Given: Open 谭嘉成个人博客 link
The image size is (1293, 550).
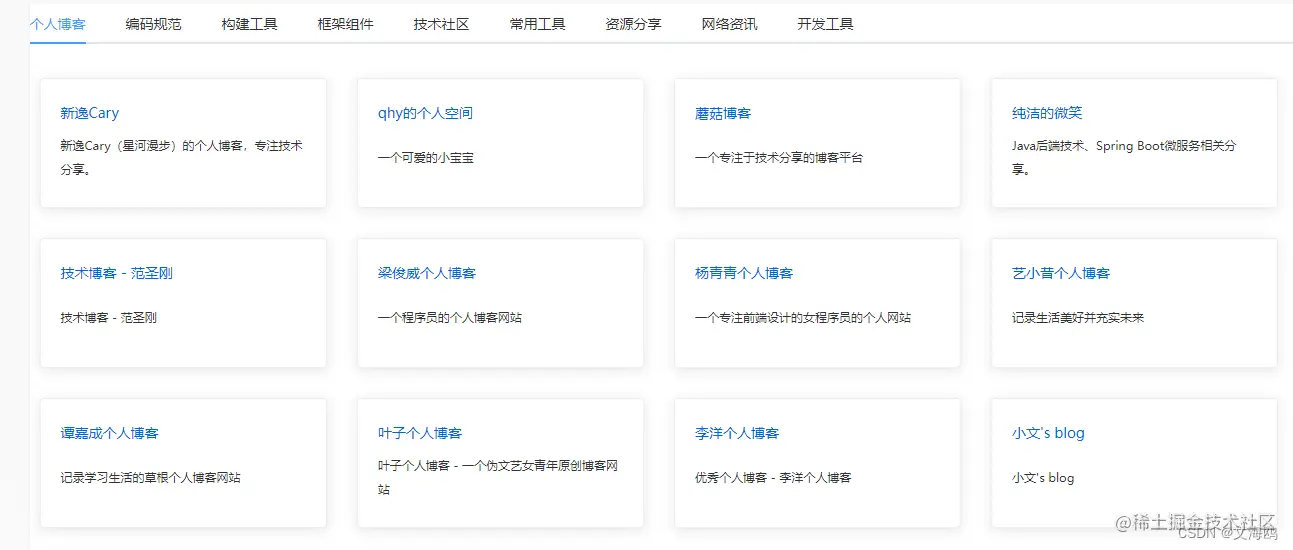Looking at the screenshot, I should coord(109,433).
